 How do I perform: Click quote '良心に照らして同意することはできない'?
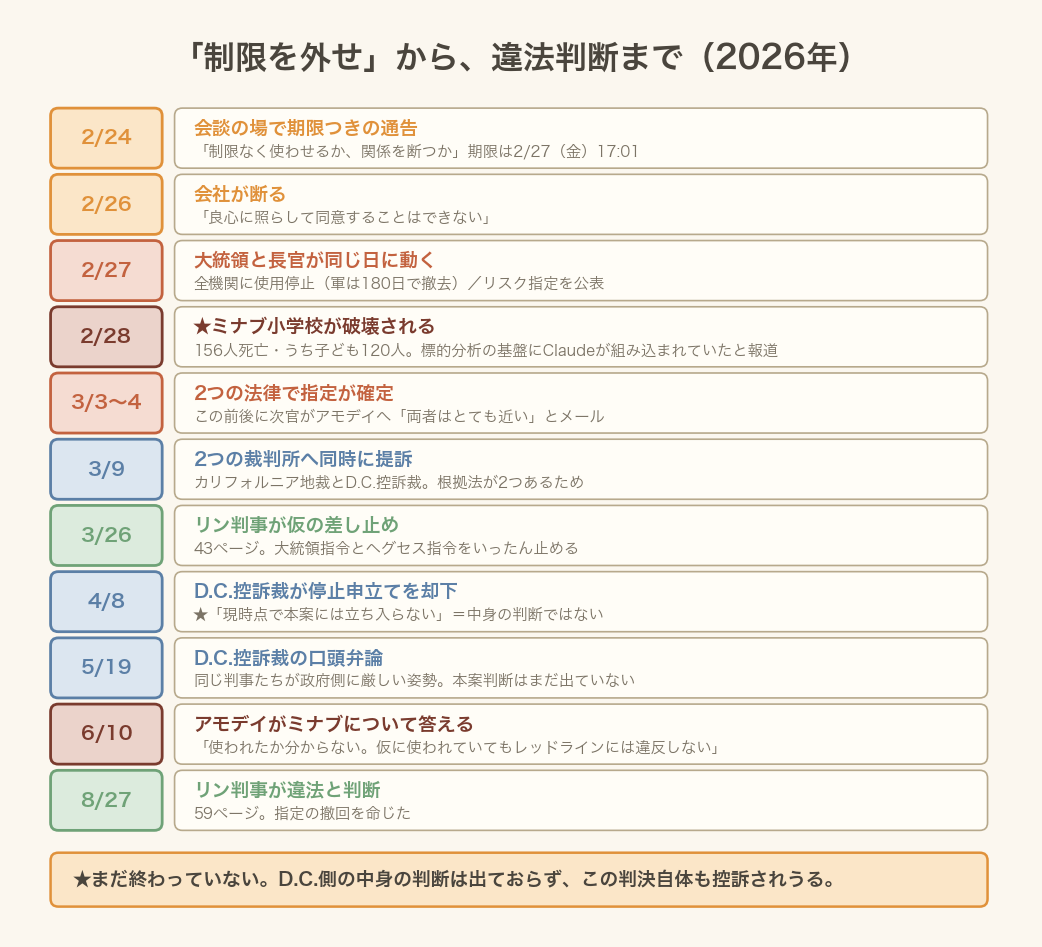[346, 217]
